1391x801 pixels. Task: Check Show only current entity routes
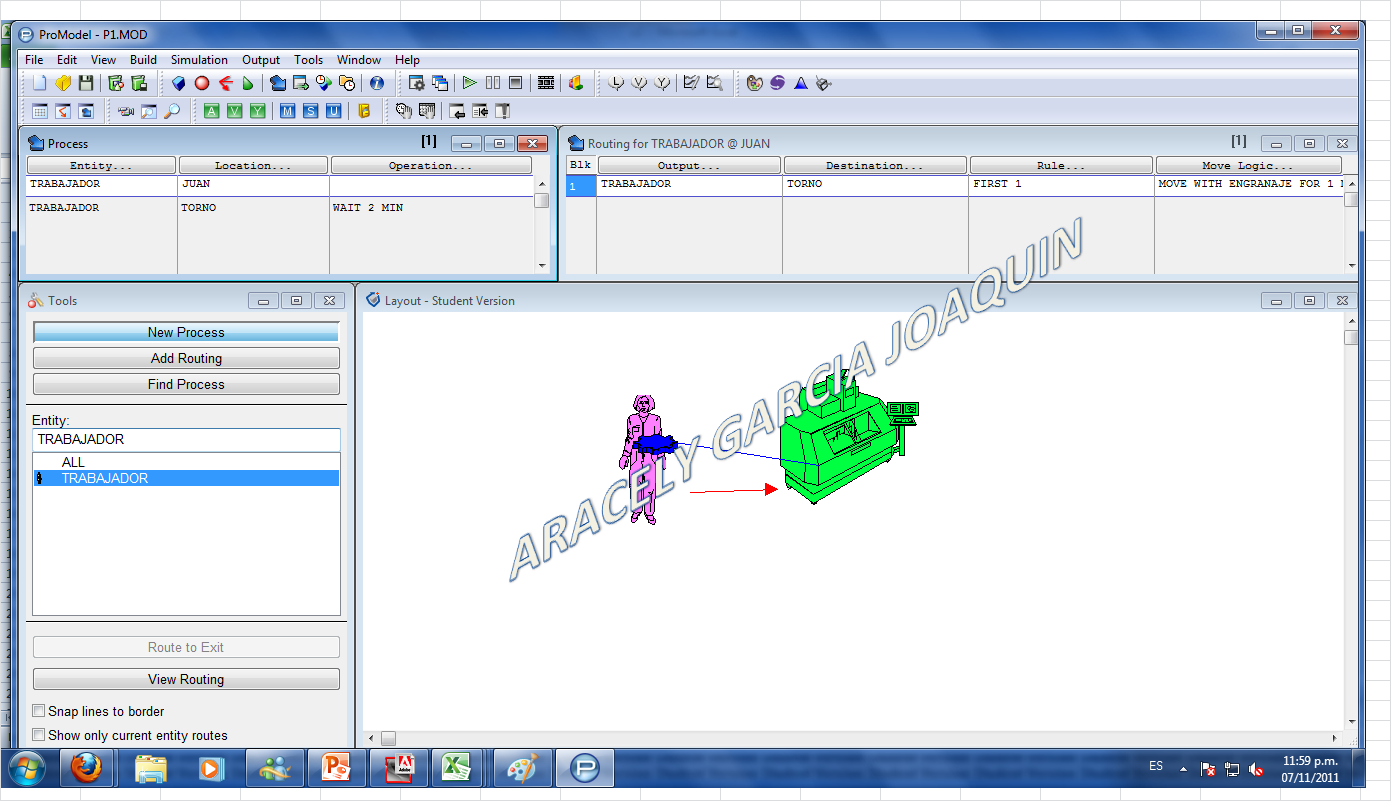click(38, 735)
